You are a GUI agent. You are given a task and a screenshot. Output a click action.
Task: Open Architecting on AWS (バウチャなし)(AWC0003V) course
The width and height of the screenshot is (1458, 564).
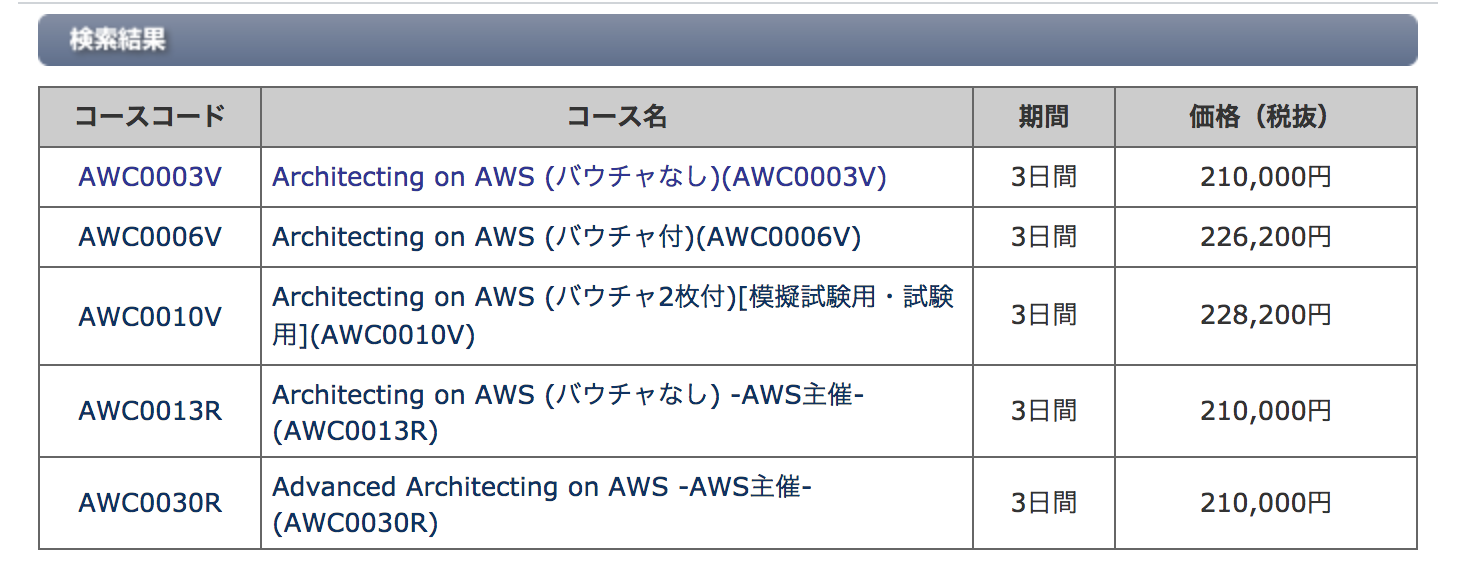tap(579, 177)
